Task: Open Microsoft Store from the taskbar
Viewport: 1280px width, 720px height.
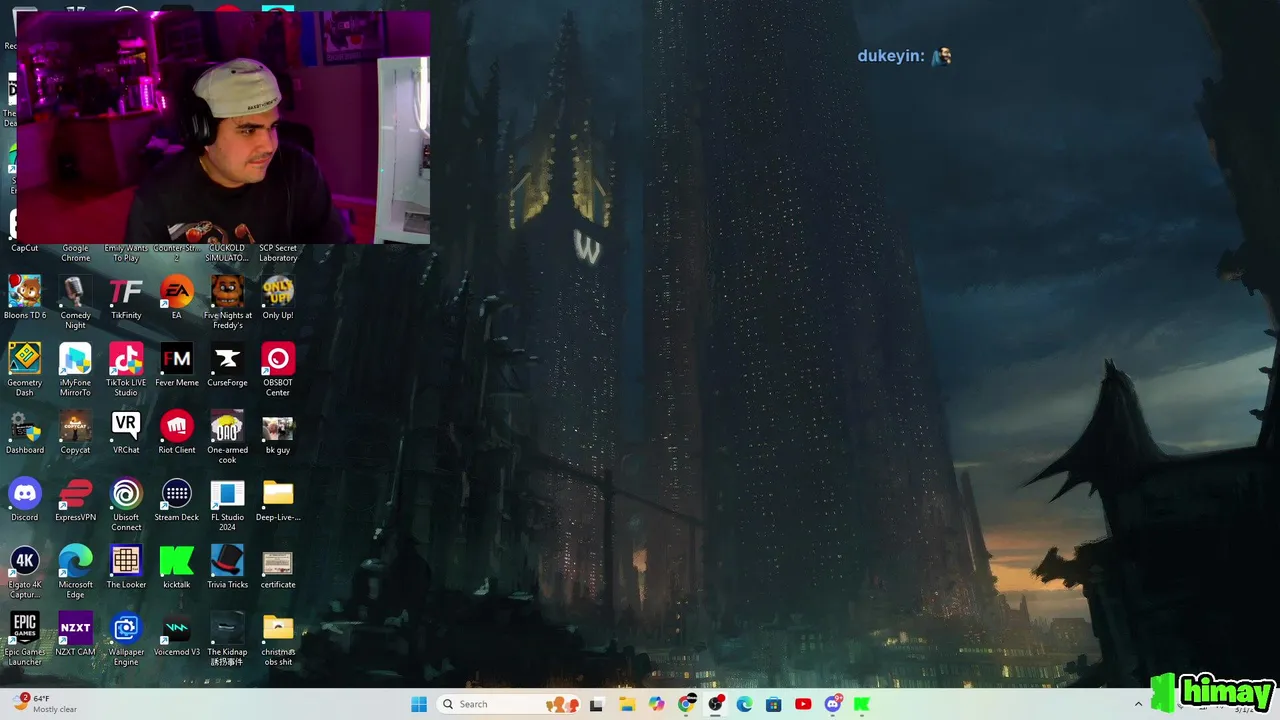Action: point(773,704)
